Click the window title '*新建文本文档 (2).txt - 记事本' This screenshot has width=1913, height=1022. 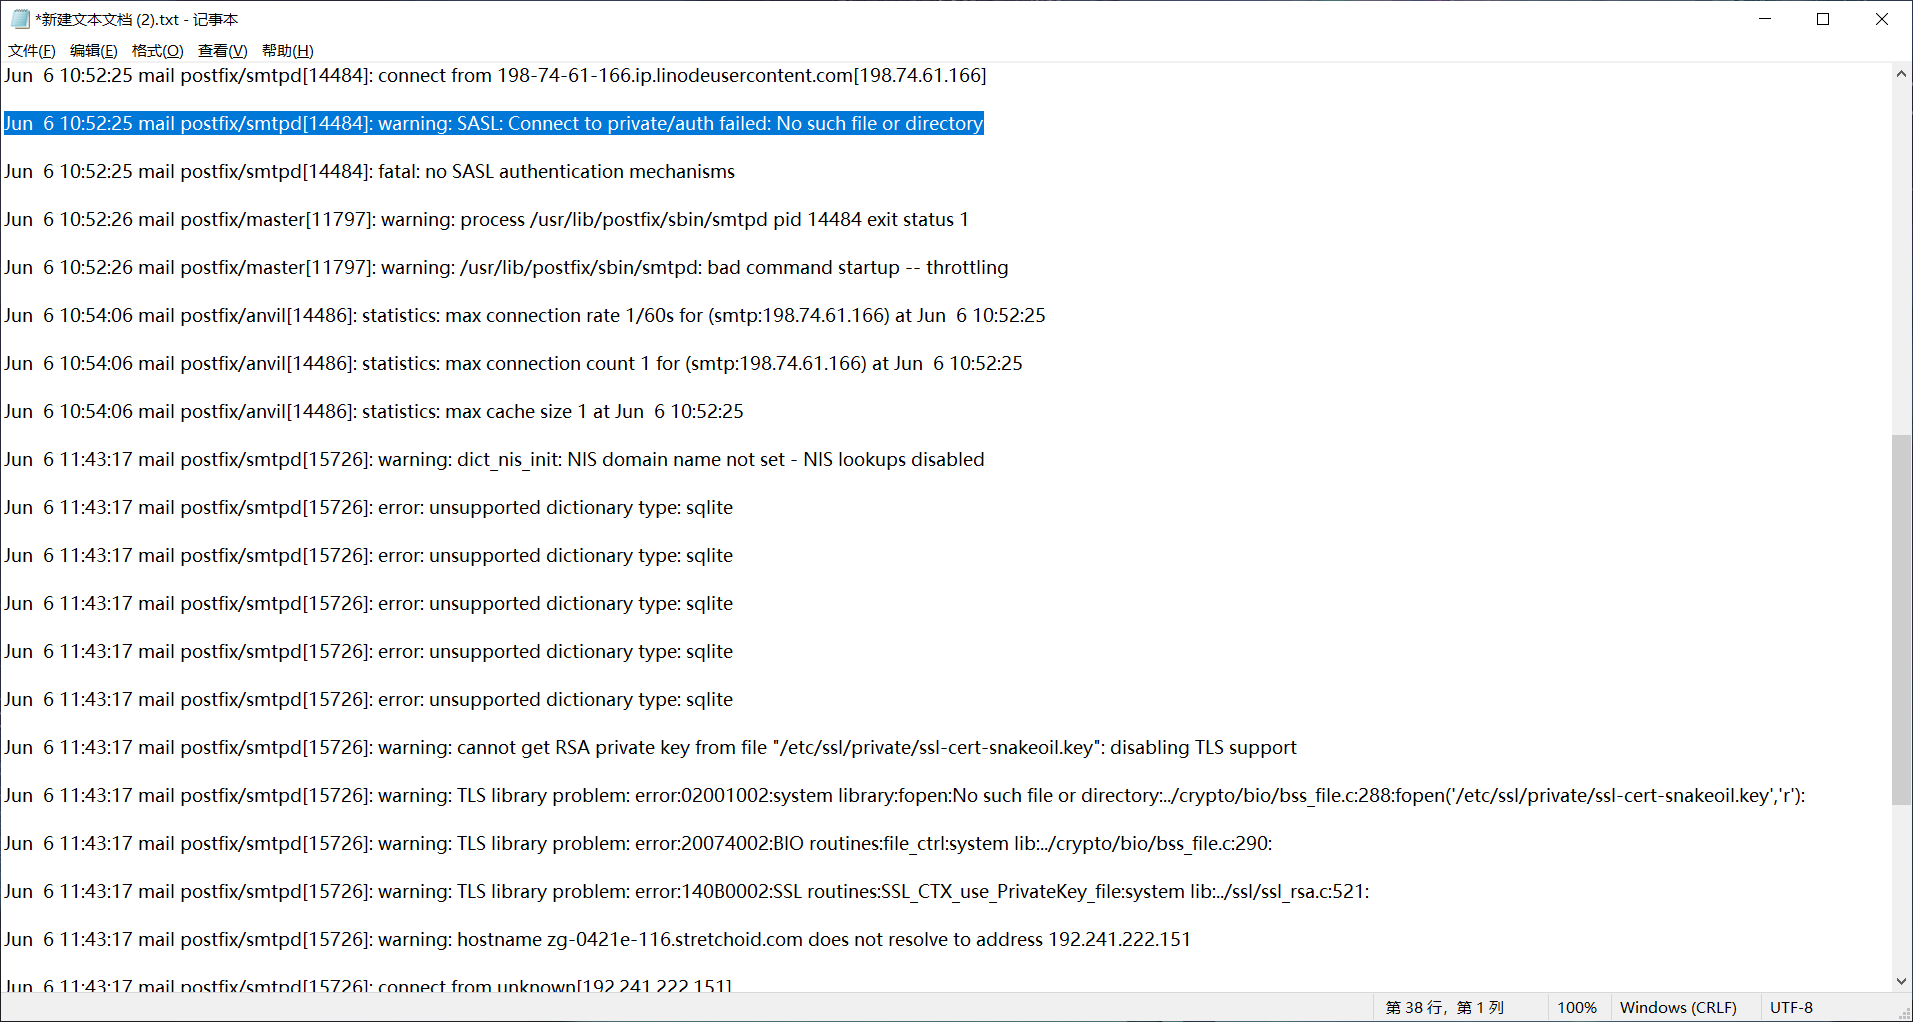pyautogui.click(x=137, y=19)
